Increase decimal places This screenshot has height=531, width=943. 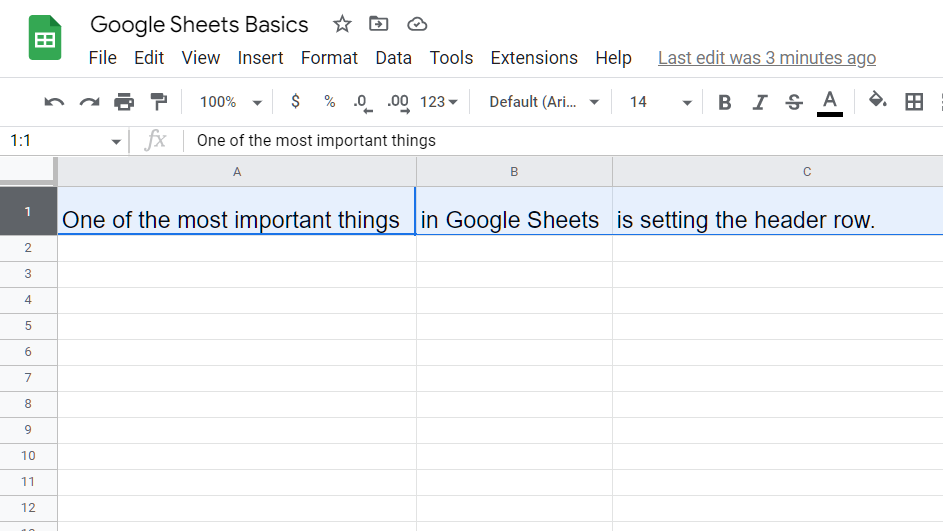tap(398, 102)
